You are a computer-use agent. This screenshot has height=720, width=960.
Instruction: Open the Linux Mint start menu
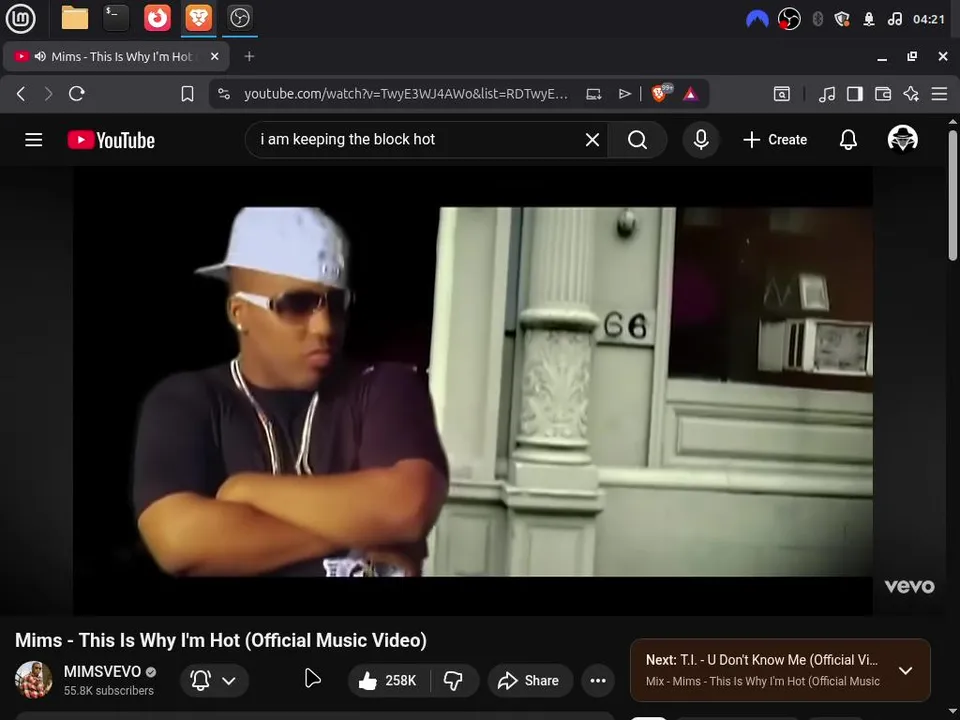click(20, 18)
